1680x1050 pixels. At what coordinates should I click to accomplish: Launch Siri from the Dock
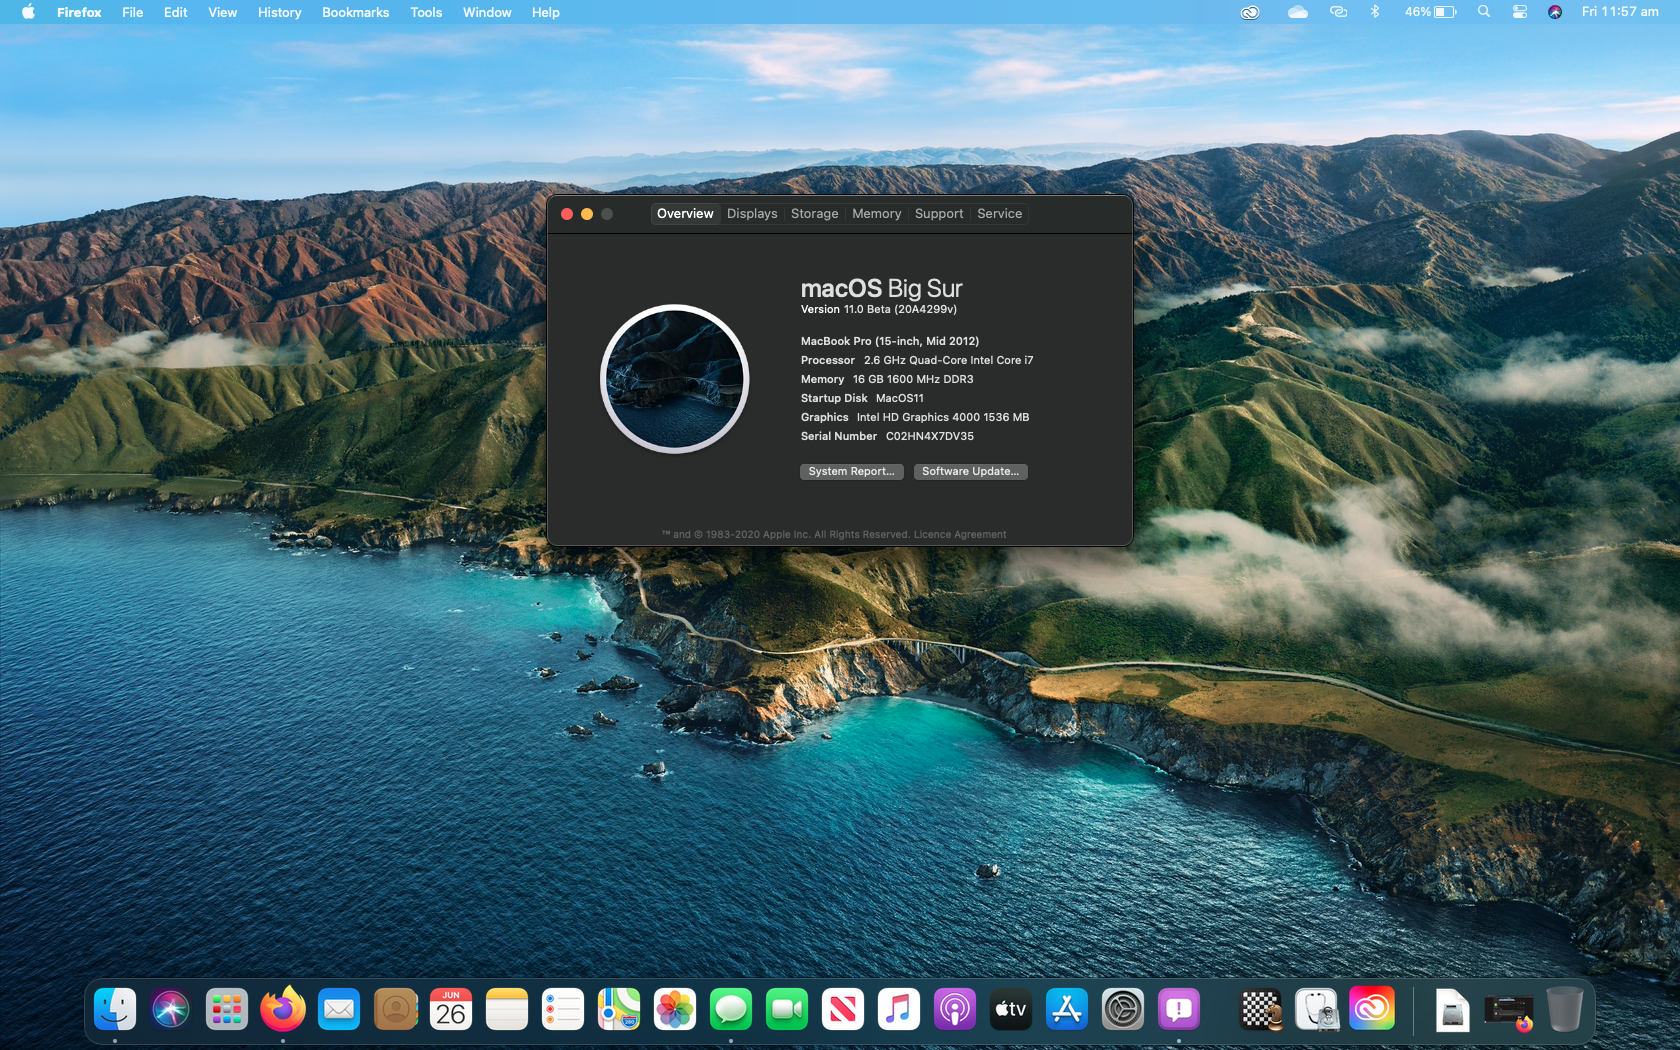[x=171, y=1010]
